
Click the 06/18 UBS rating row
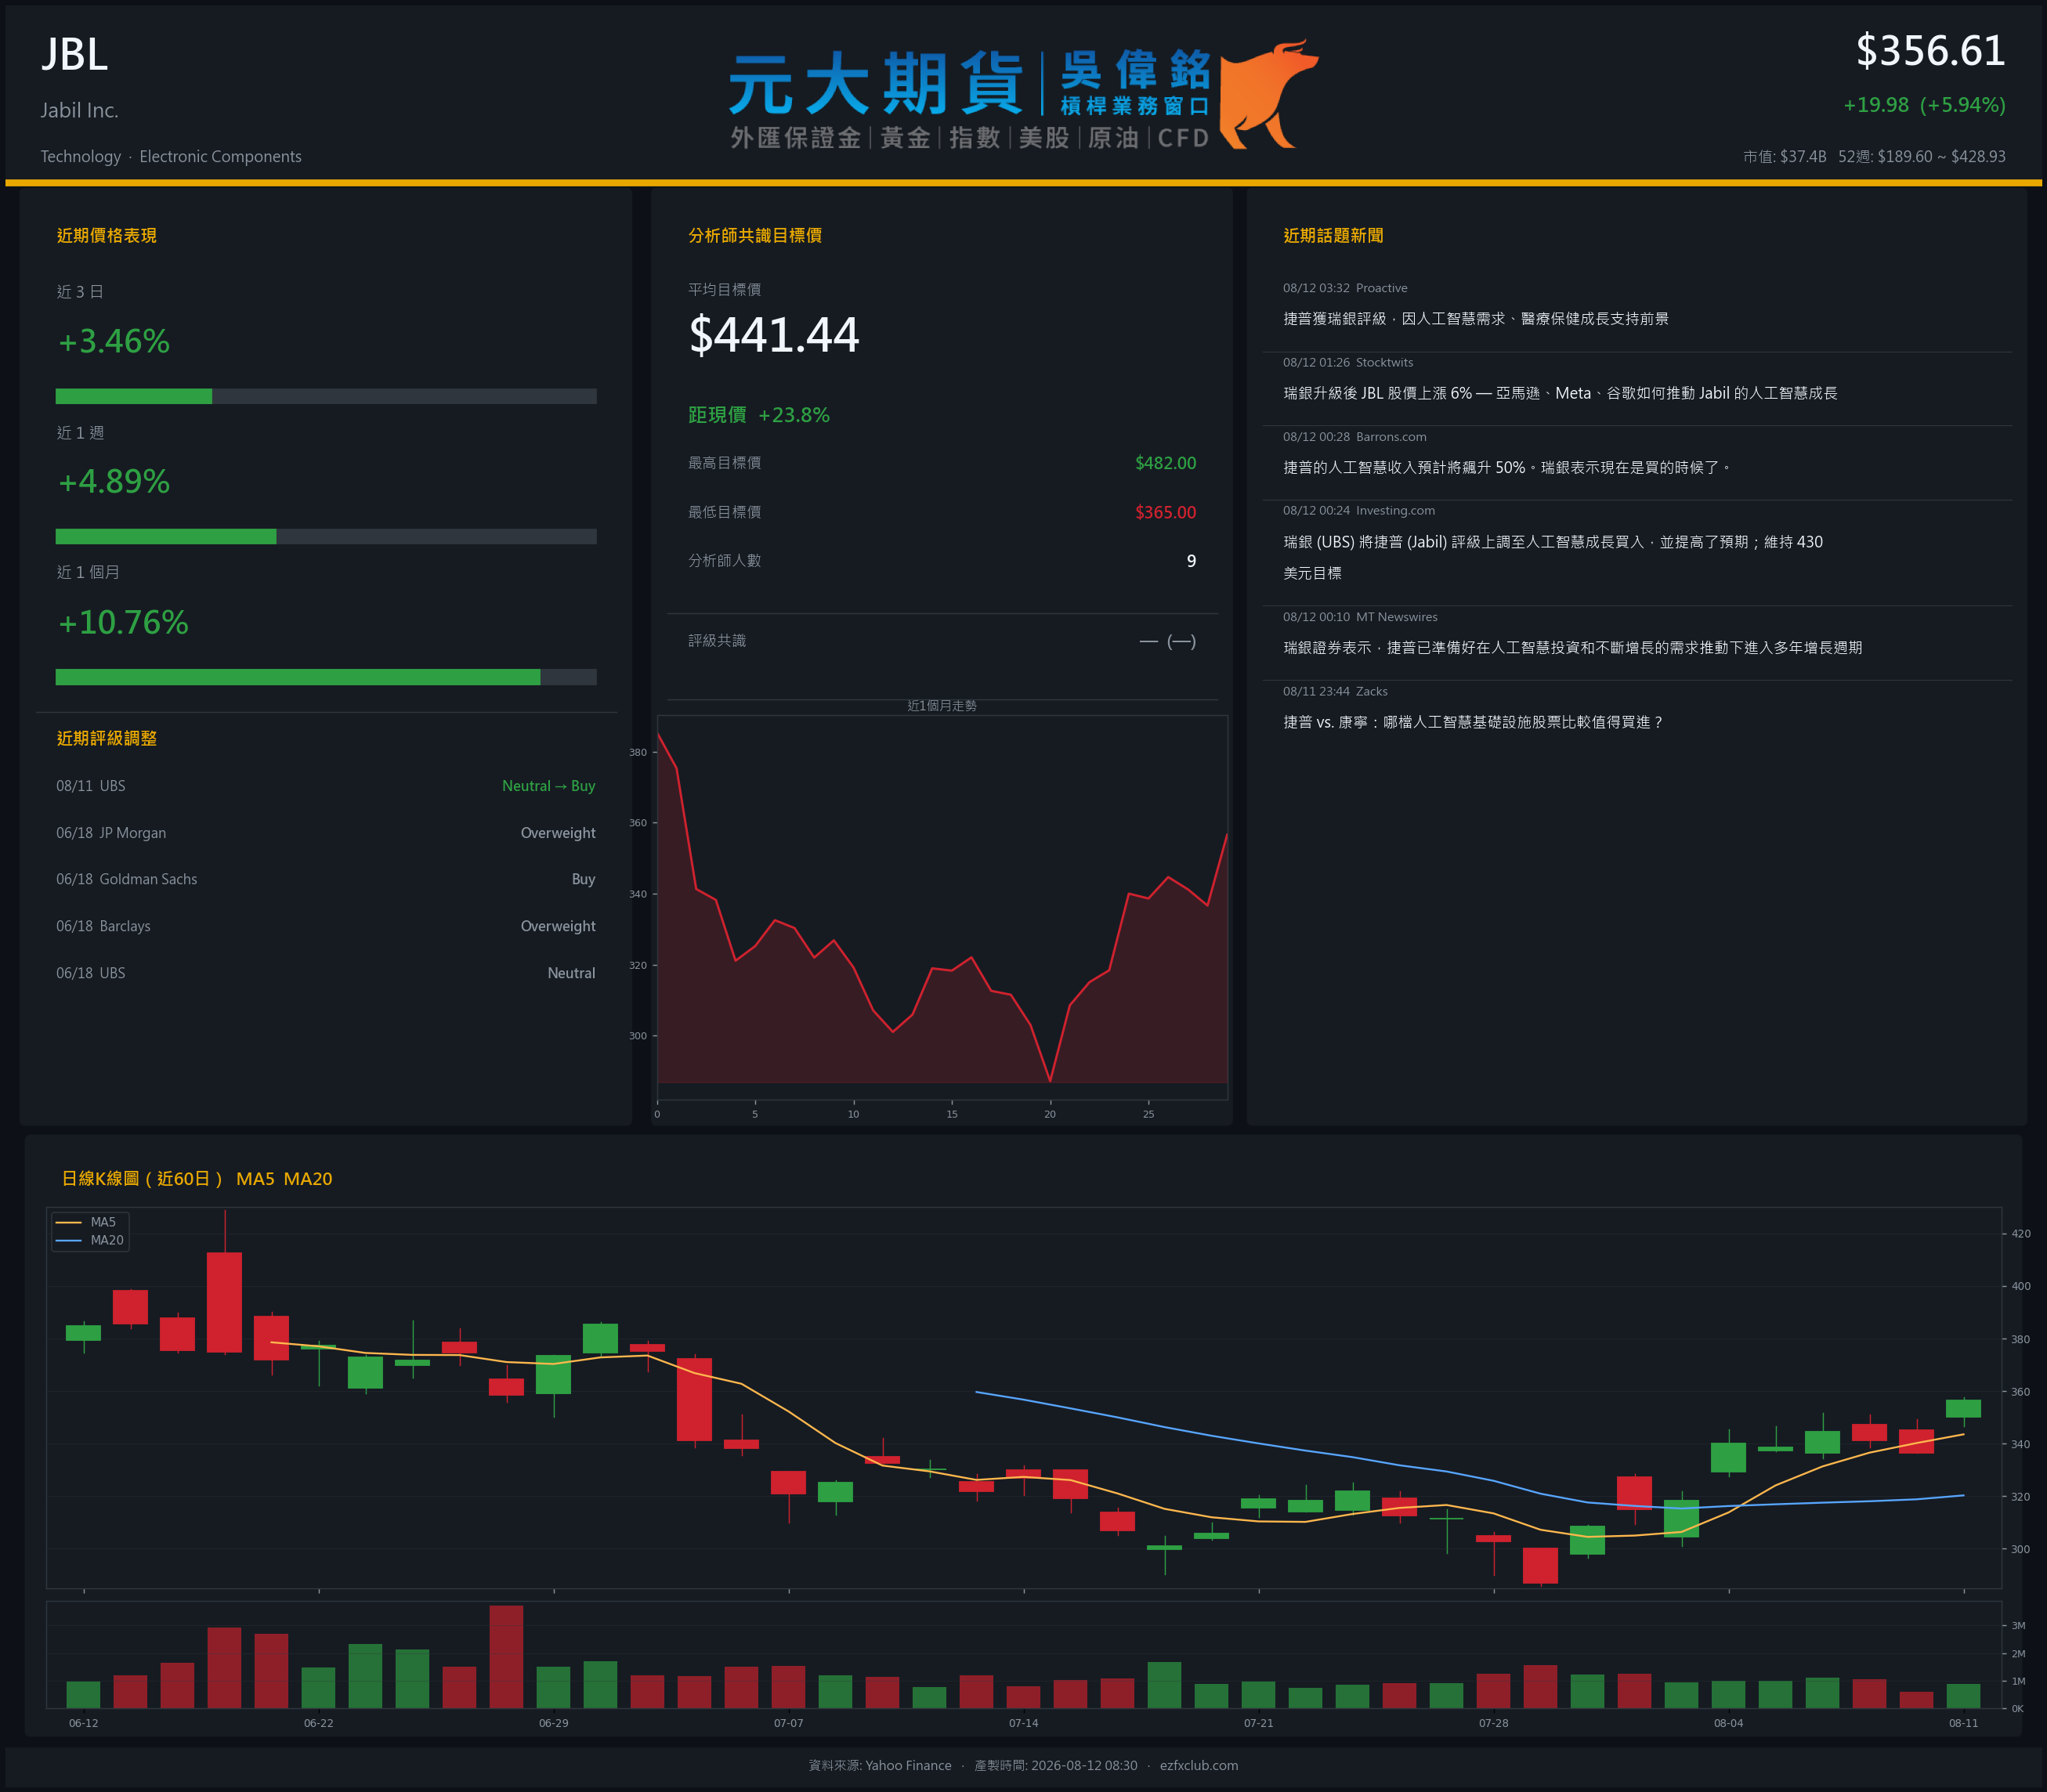[326, 973]
